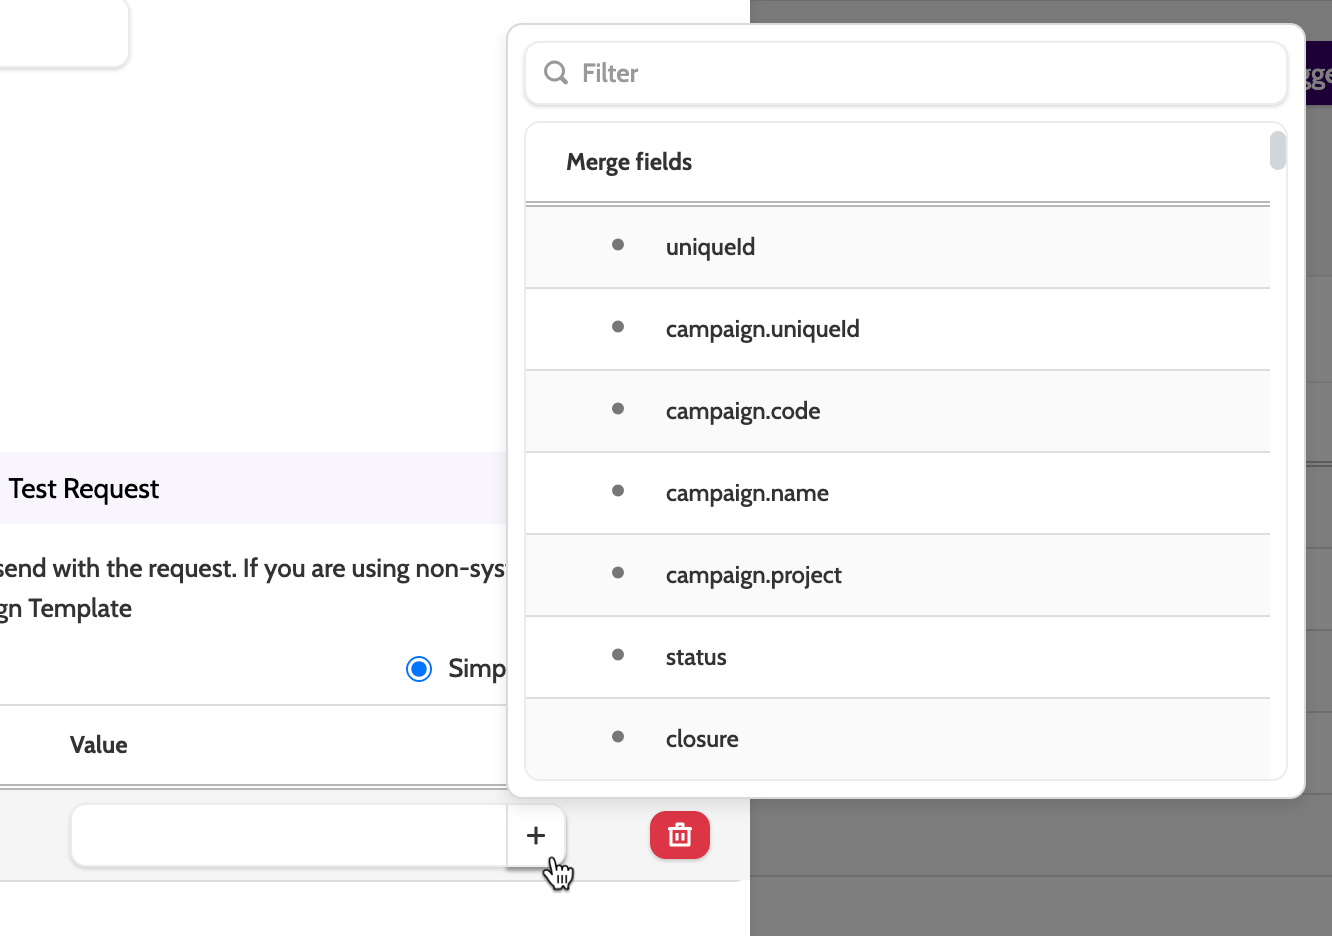Click the bullet dot beside campaign.project
The height and width of the screenshot is (936, 1332).
pos(618,573)
